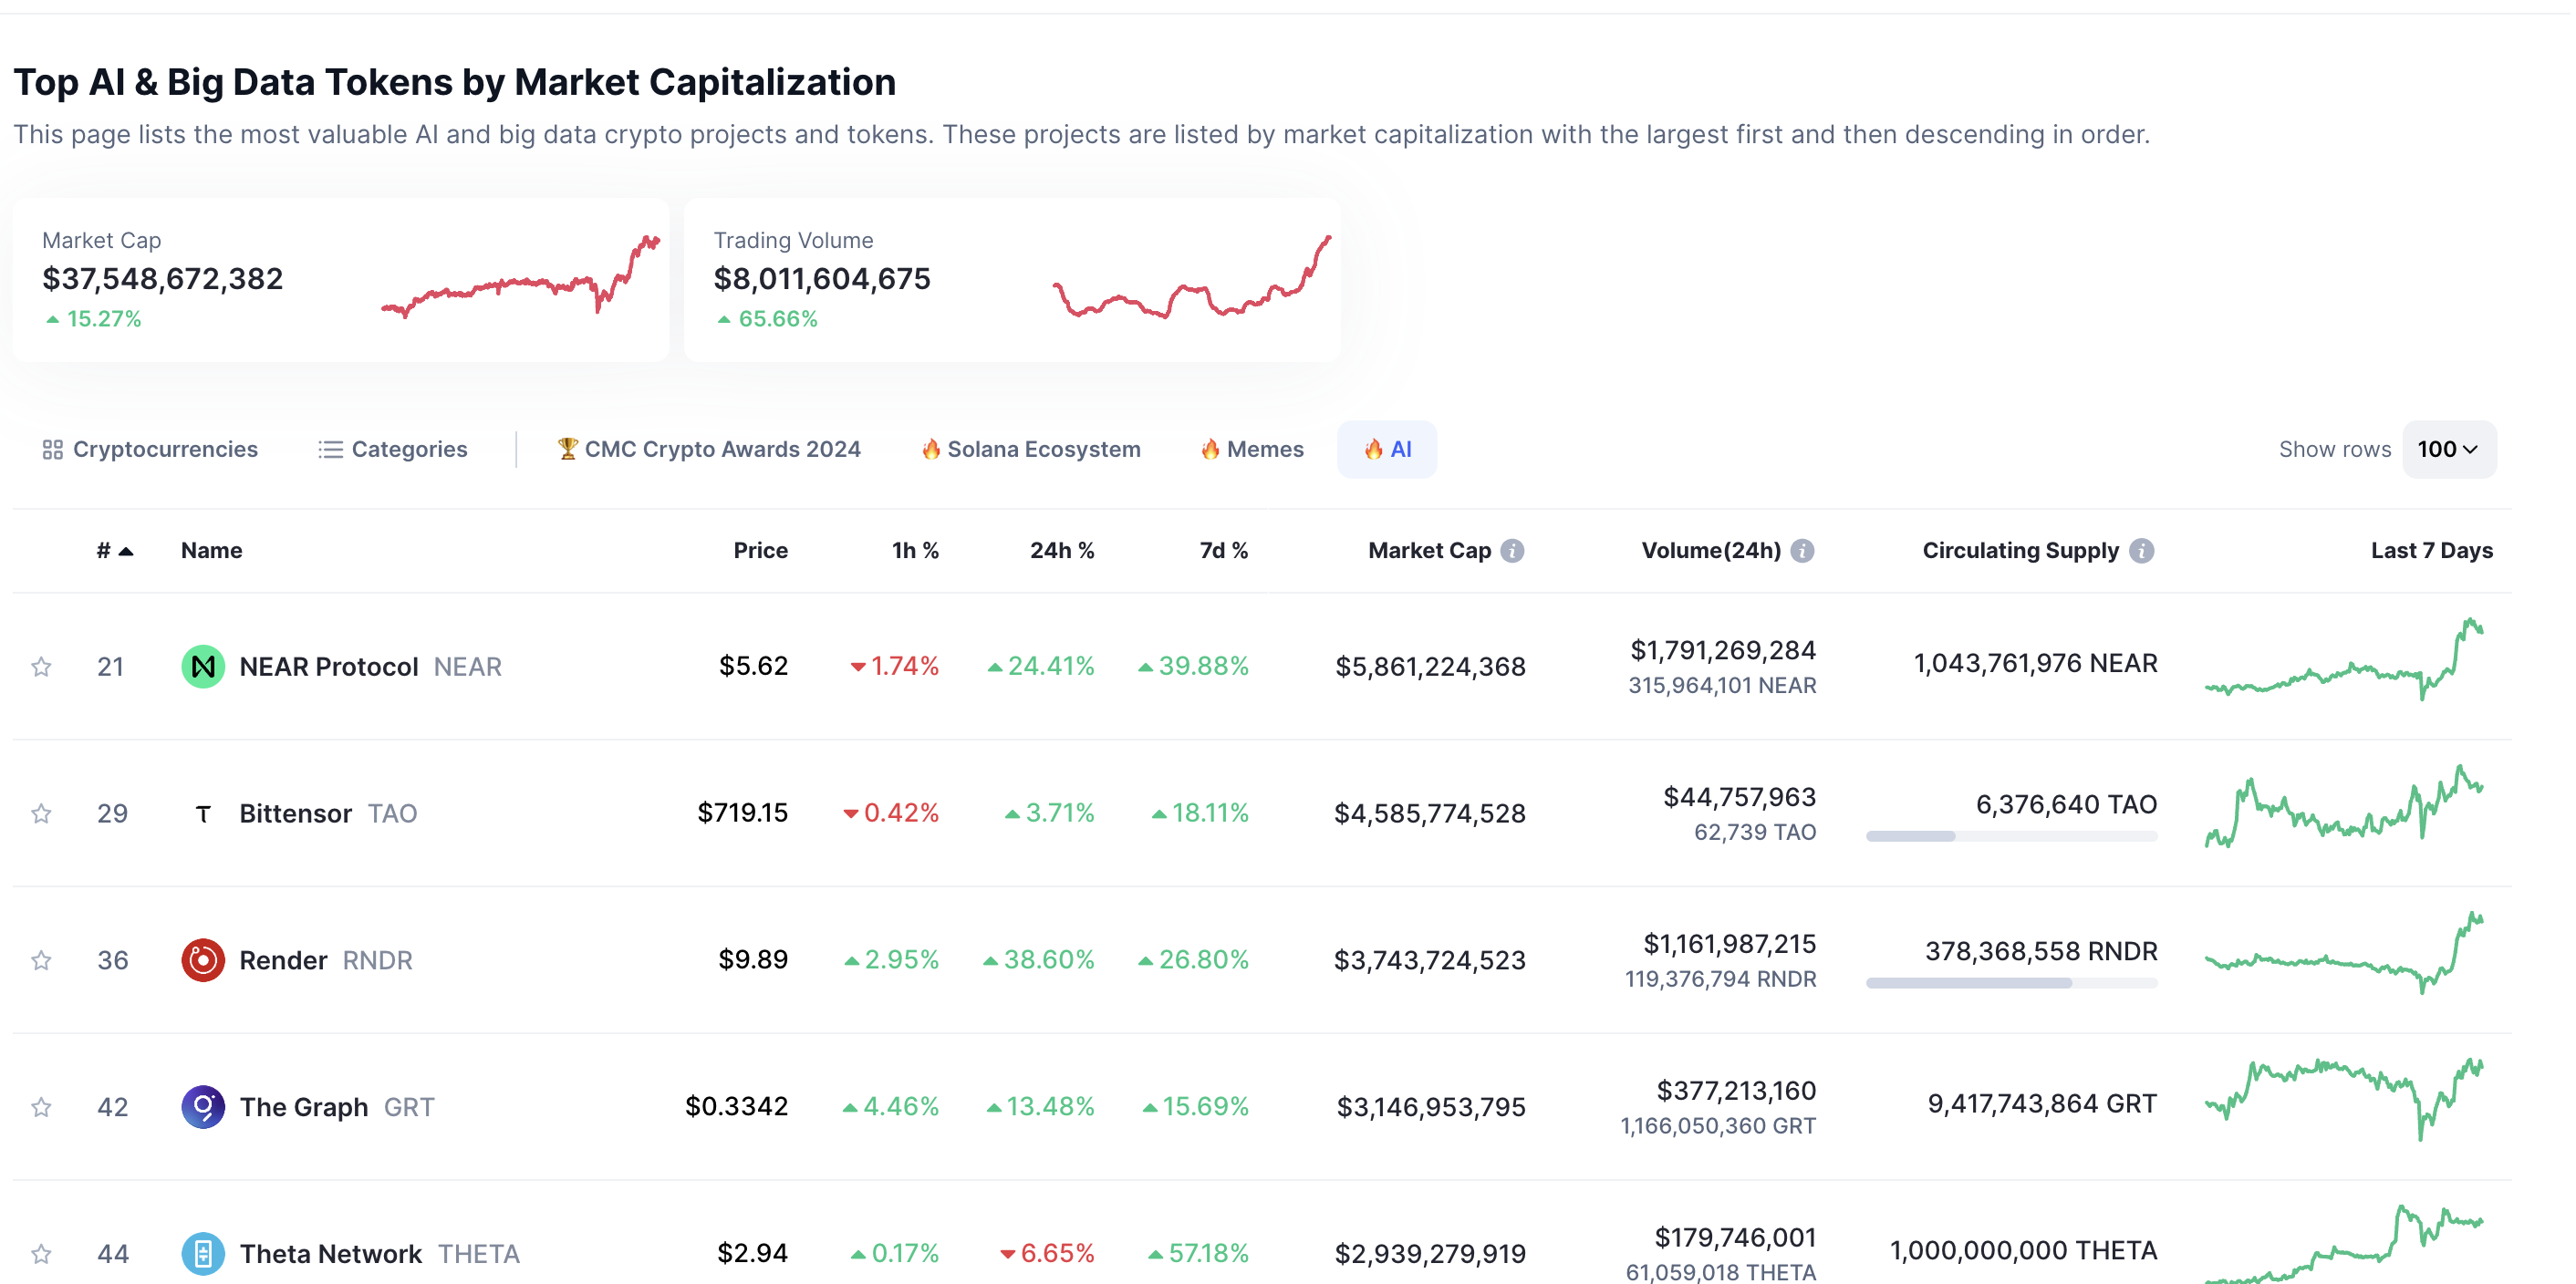Click Circulating Supply info icon
The width and height of the screenshot is (2576, 1284).
[2141, 550]
